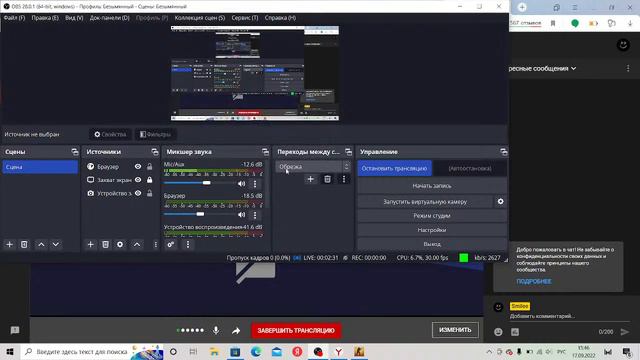
Task: Enable Режим студии
Action: (432, 216)
